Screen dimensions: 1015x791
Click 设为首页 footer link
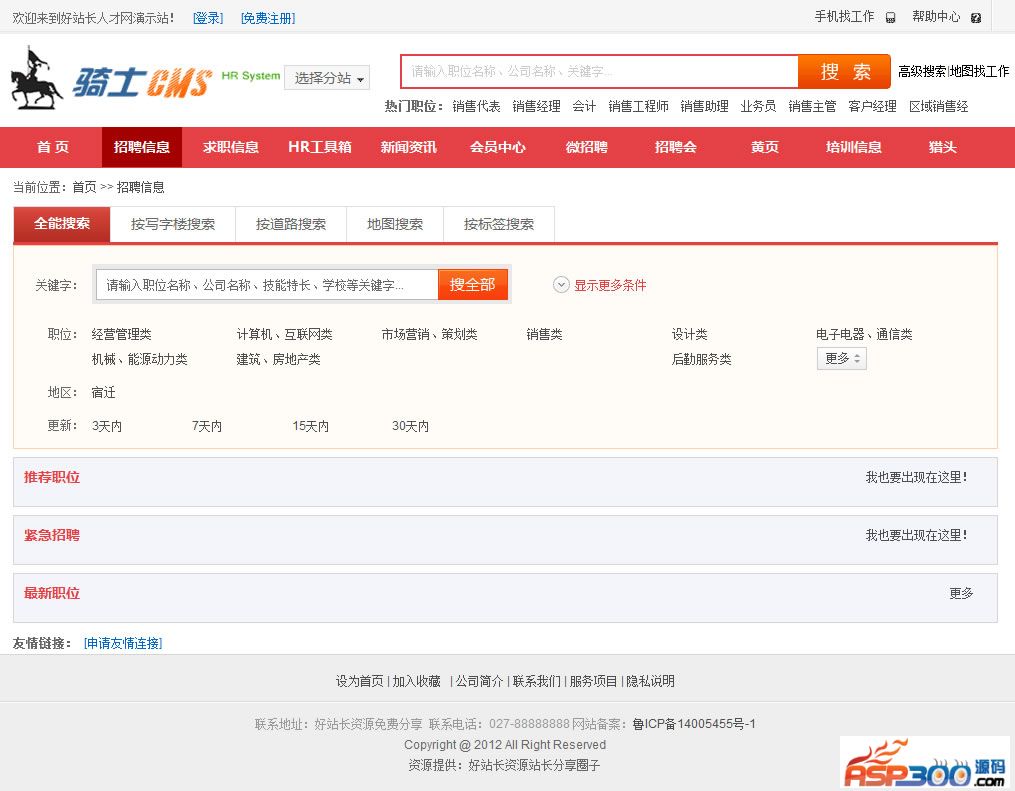pos(359,682)
